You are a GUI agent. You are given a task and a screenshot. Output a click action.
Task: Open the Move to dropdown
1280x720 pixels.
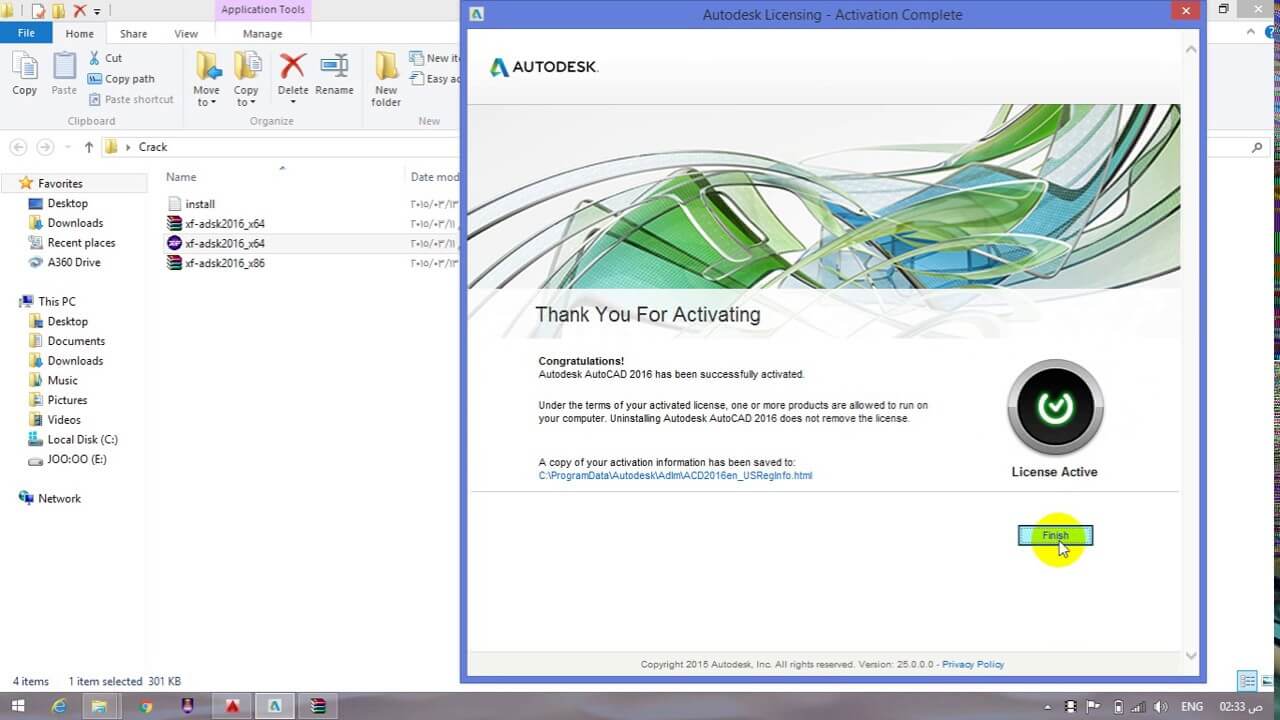(207, 80)
